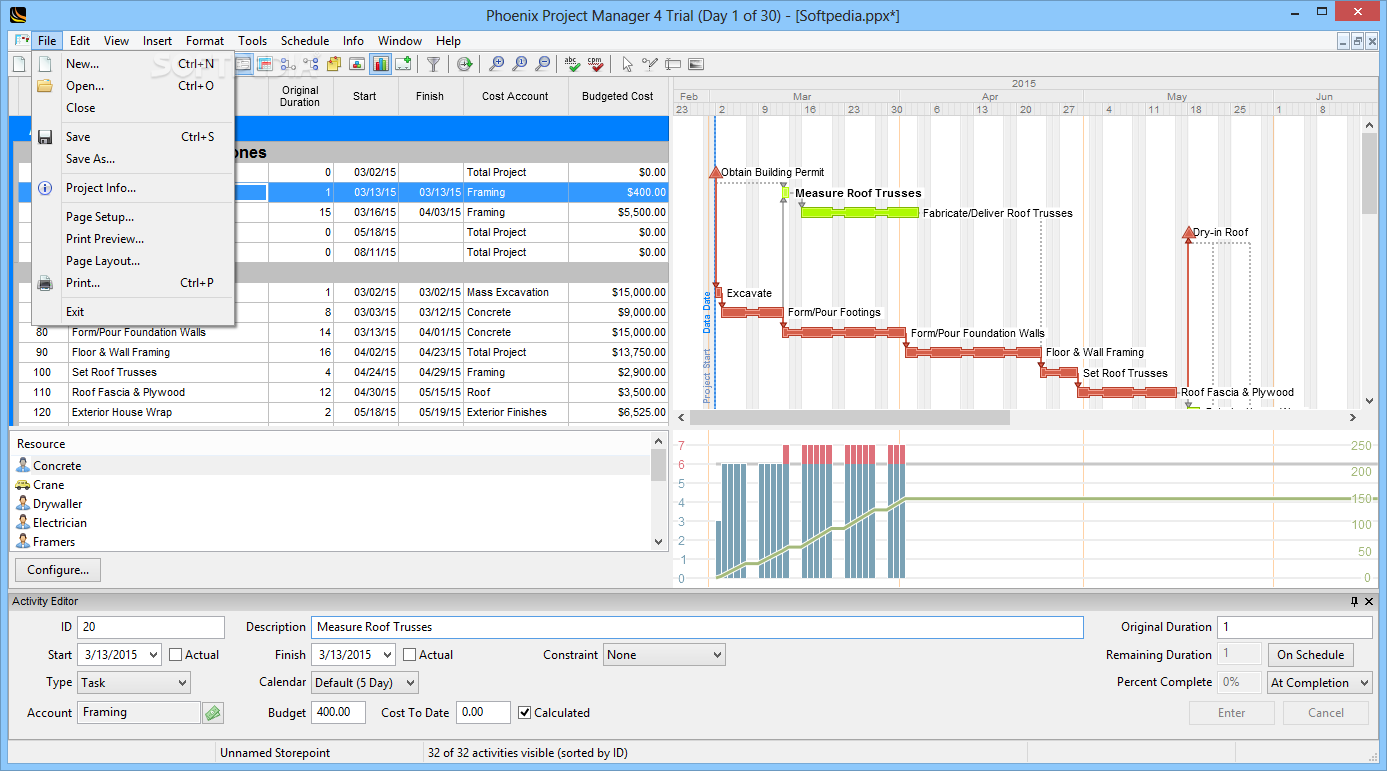
Task: Click the Description field
Action: point(697,627)
